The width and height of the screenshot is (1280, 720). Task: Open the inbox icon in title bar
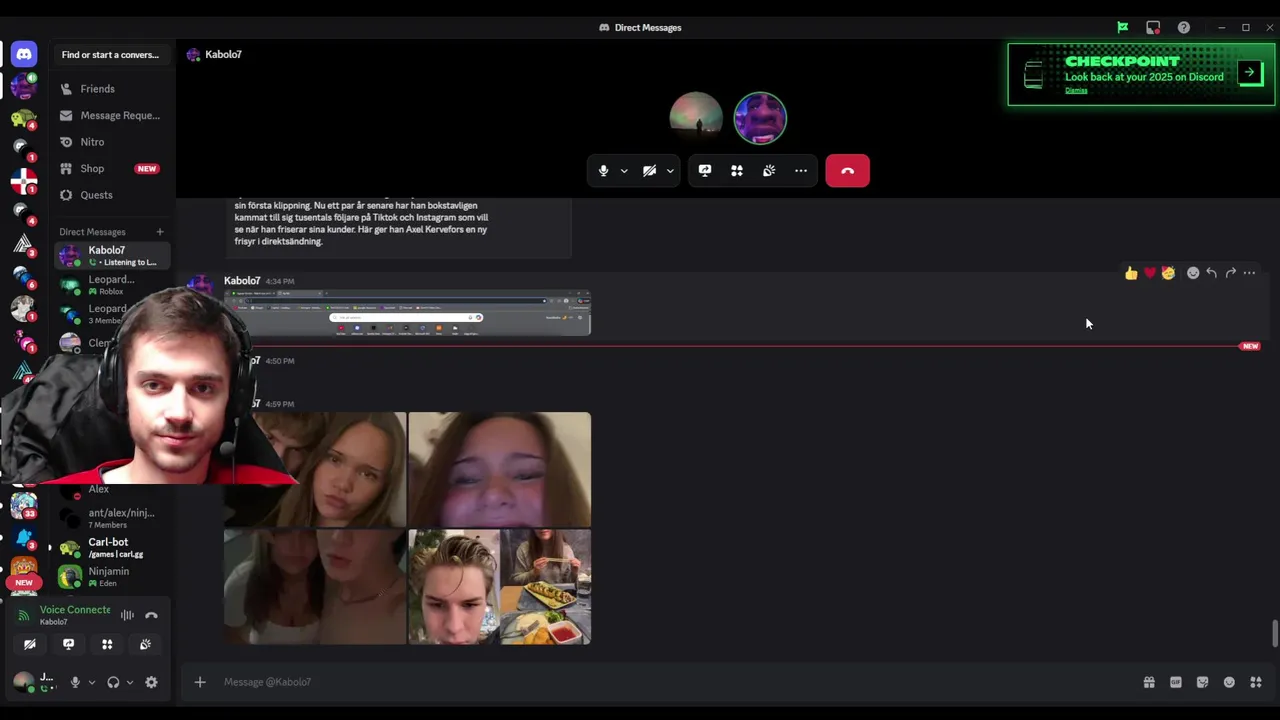(x=1153, y=27)
